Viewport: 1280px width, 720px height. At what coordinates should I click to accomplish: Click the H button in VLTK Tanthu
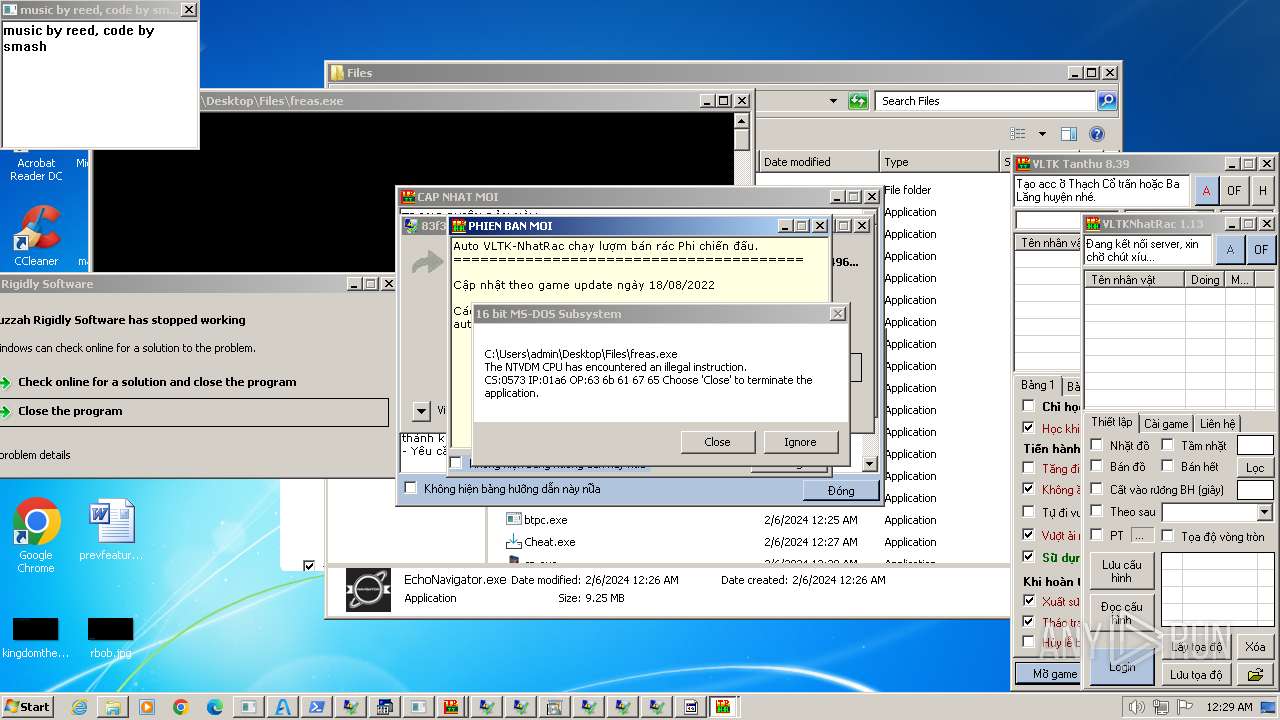[x=1263, y=190]
